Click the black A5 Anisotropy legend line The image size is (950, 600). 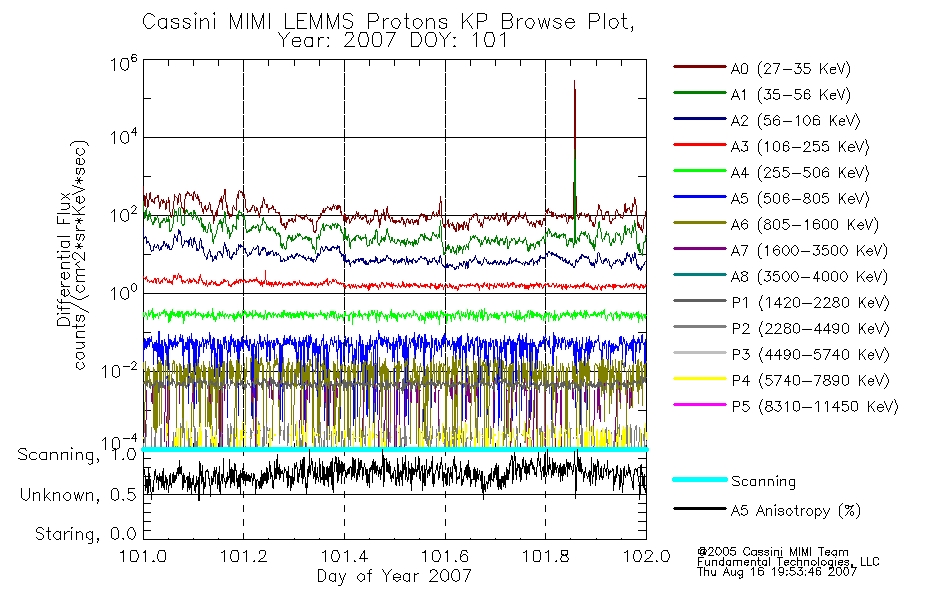(700, 508)
